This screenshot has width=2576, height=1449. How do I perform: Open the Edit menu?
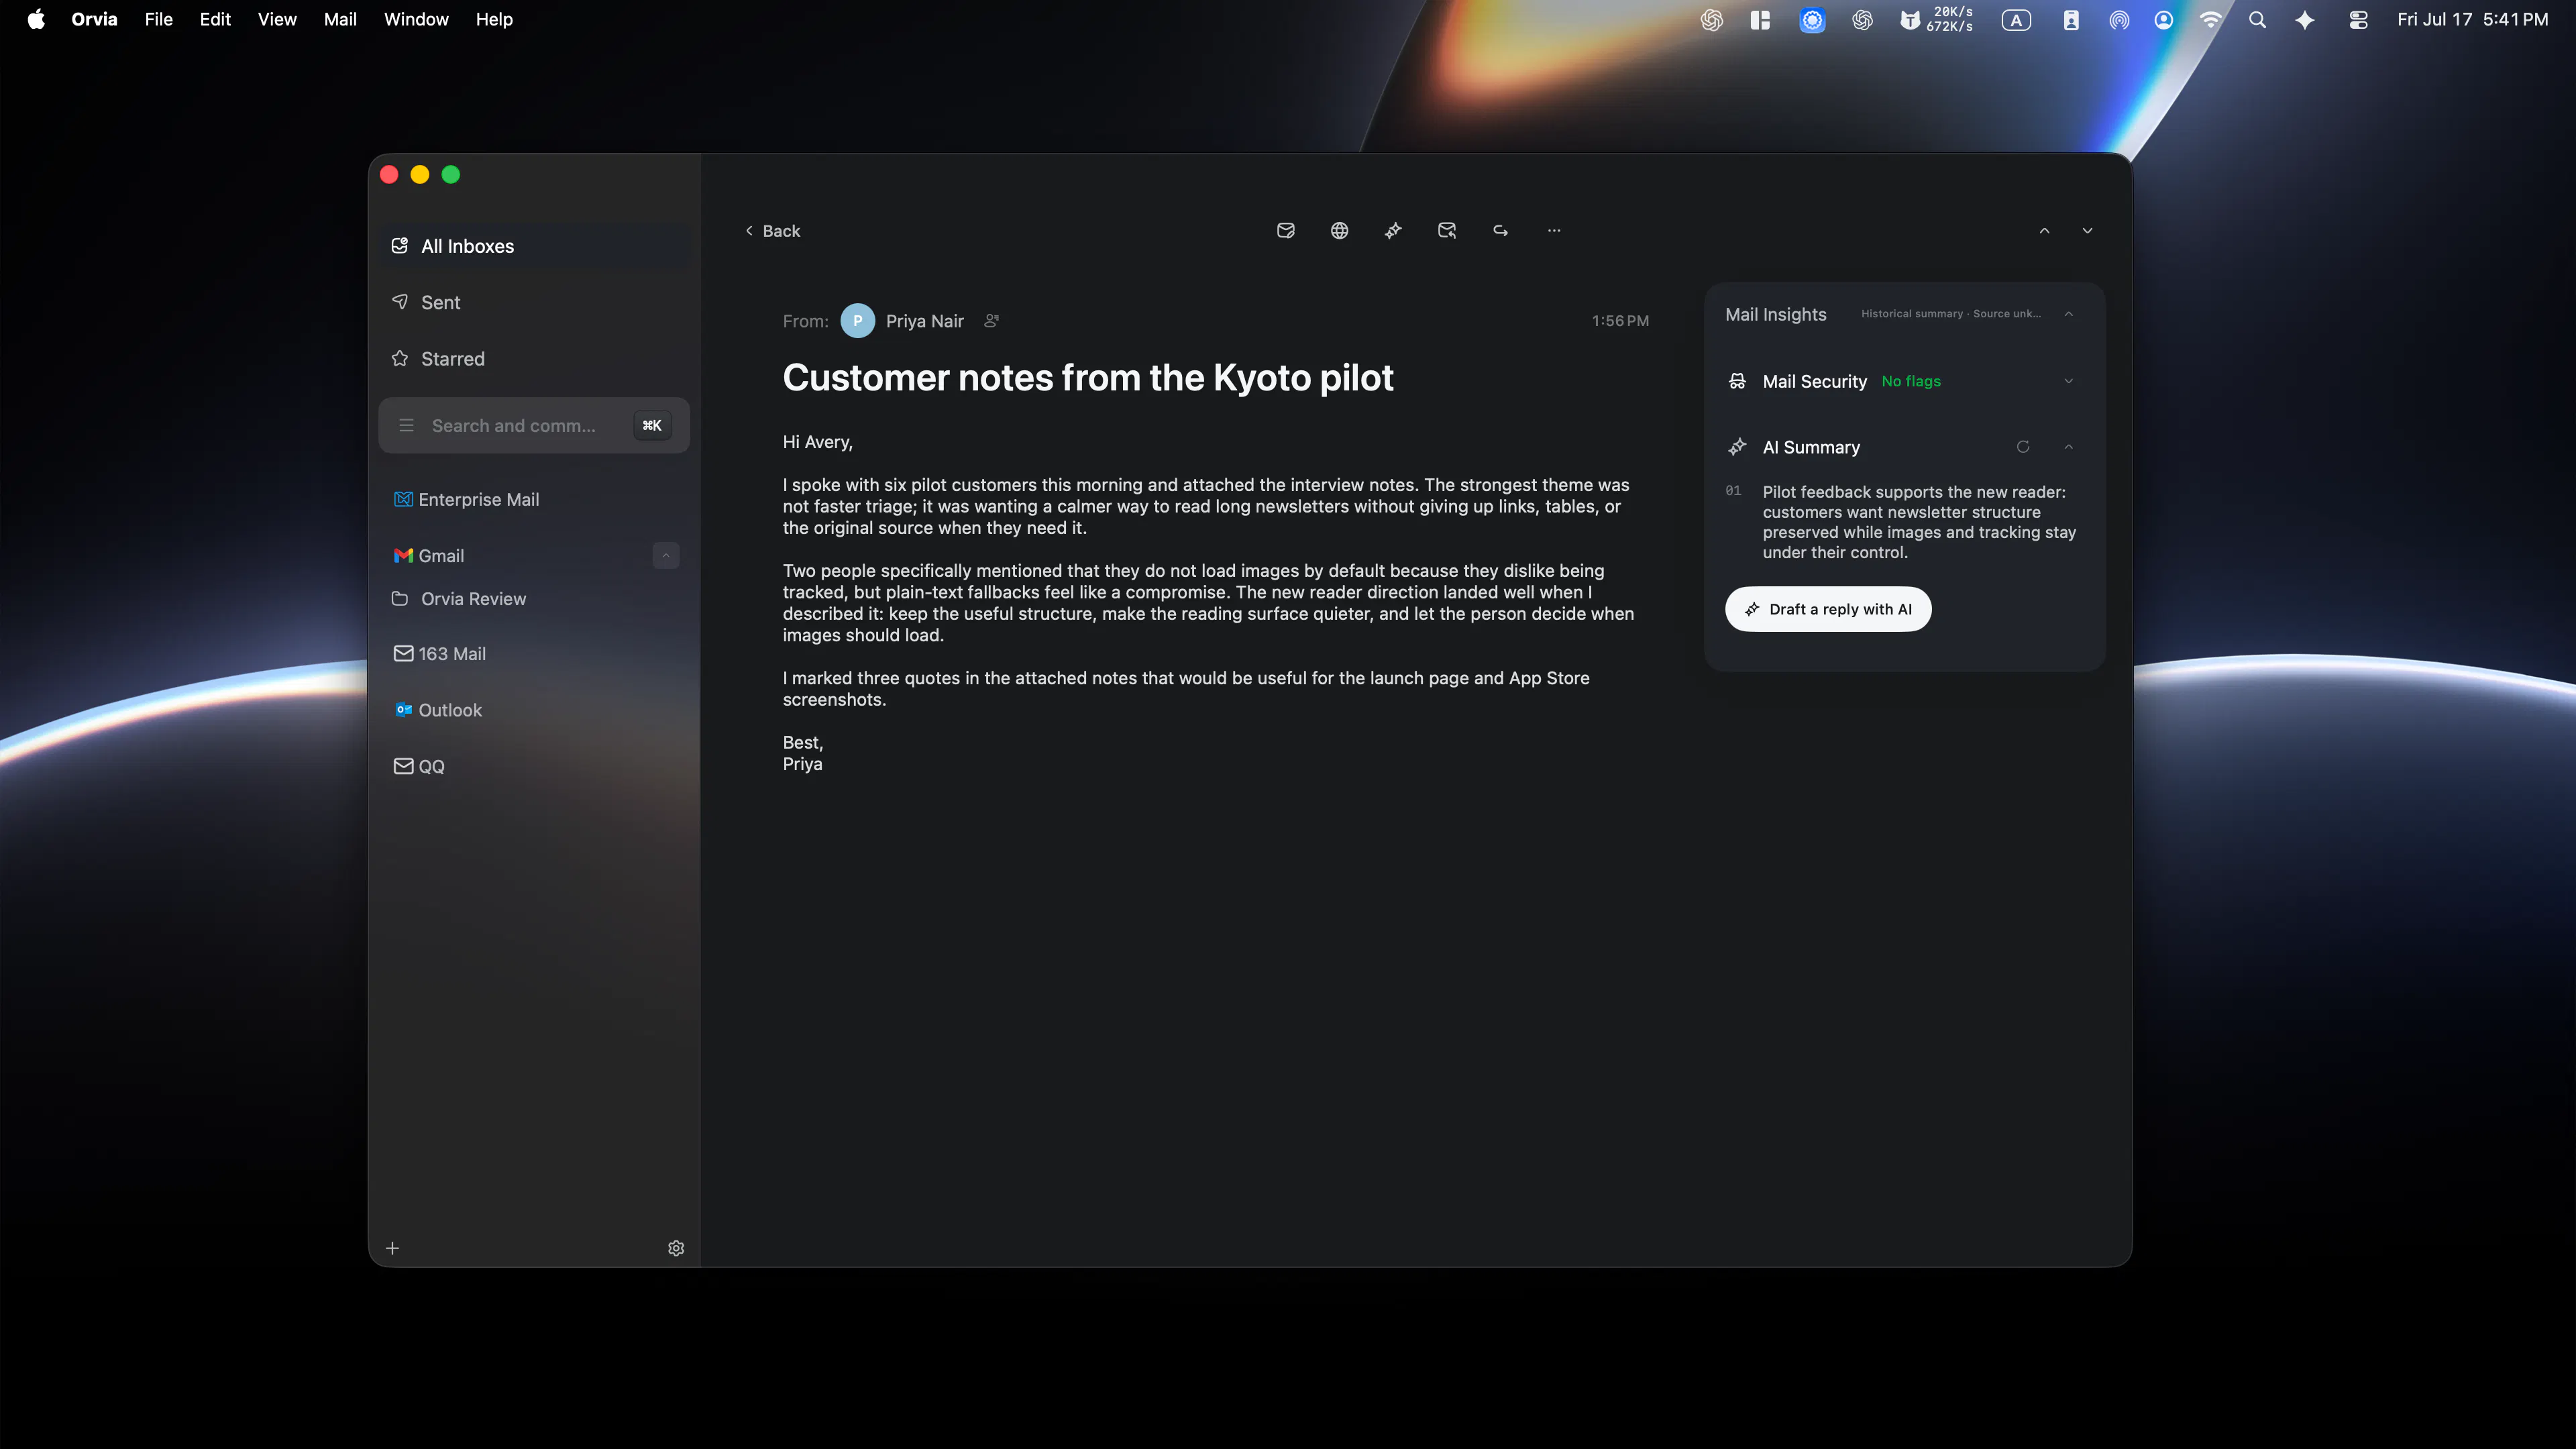[215, 20]
